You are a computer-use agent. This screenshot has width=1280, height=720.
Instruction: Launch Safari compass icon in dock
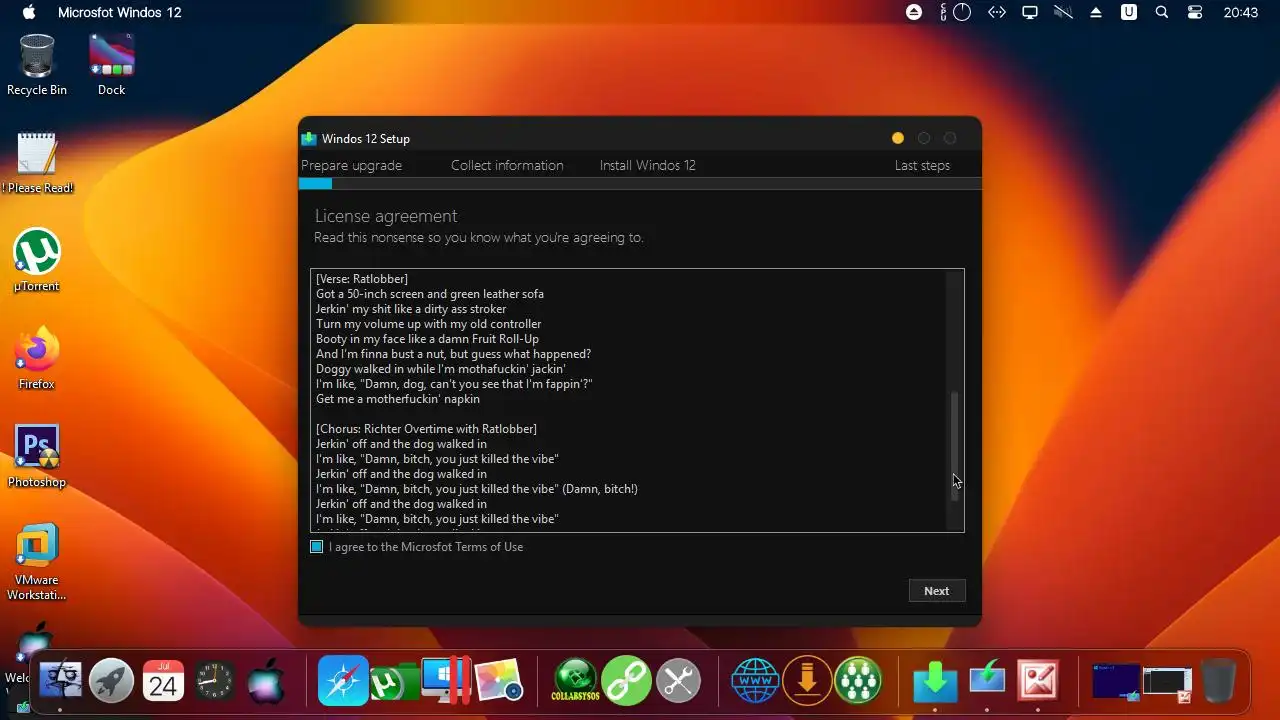pos(343,682)
